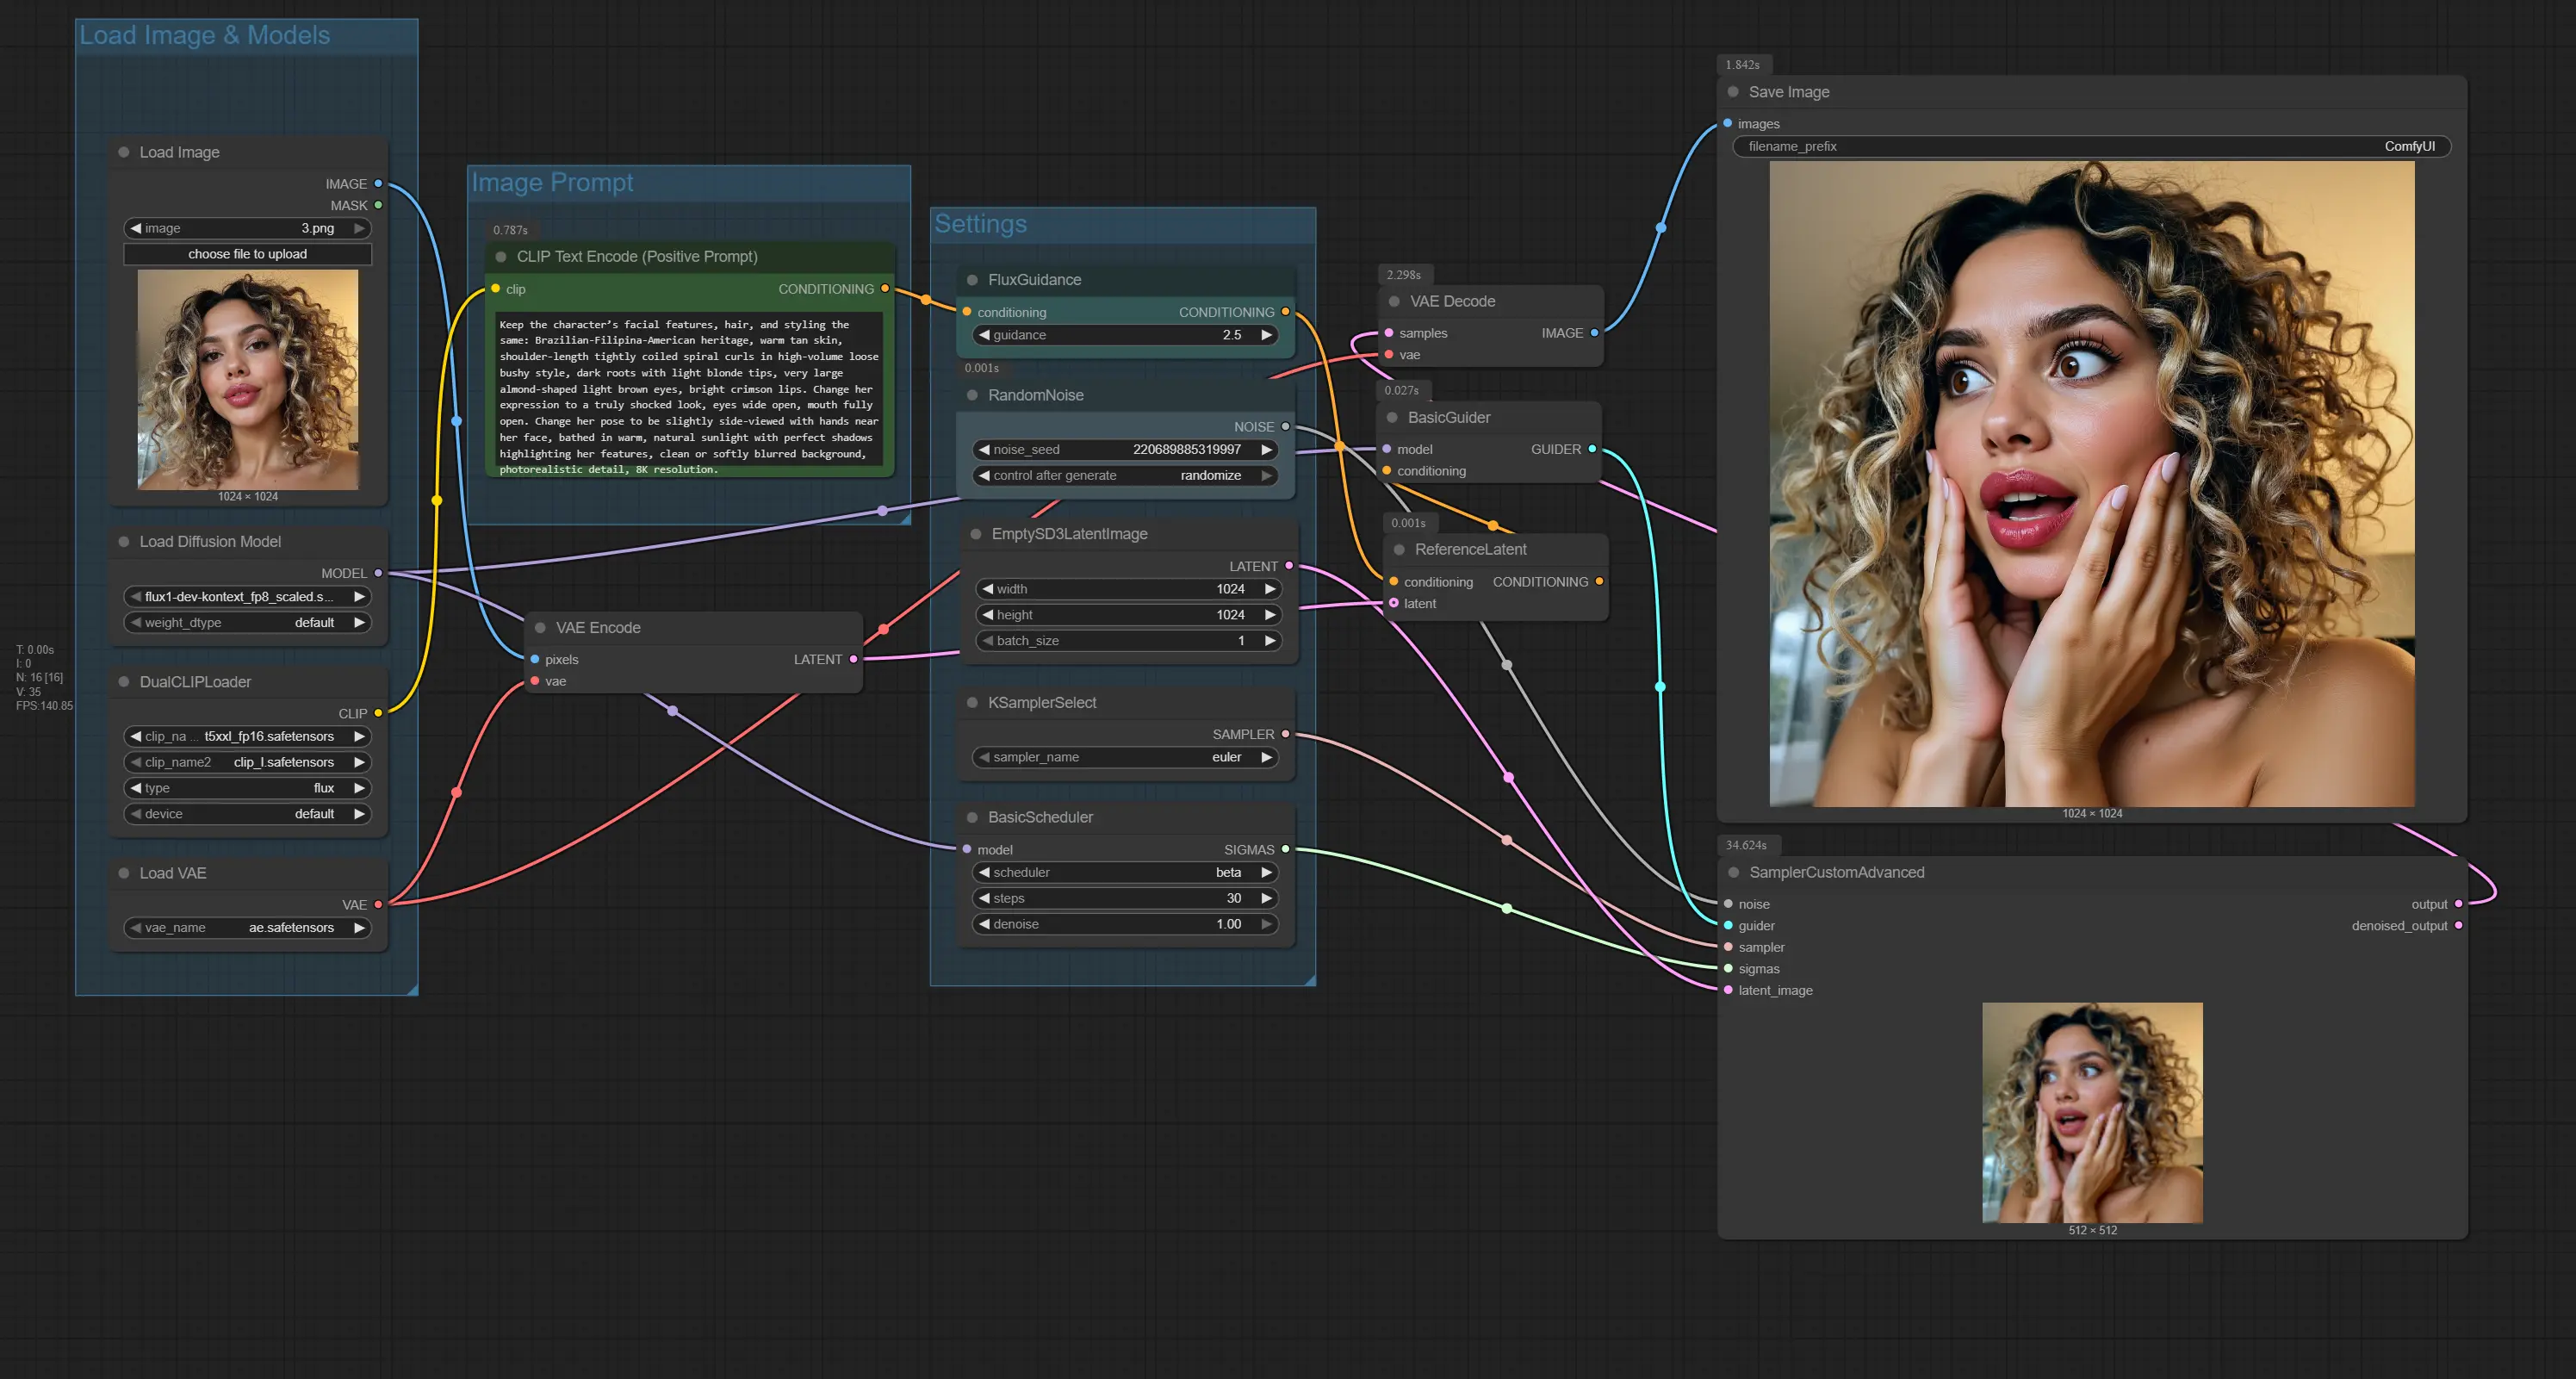Click the ReferenceLatent node title
The width and height of the screenshot is (2576, 1379).
[1470, 549]
